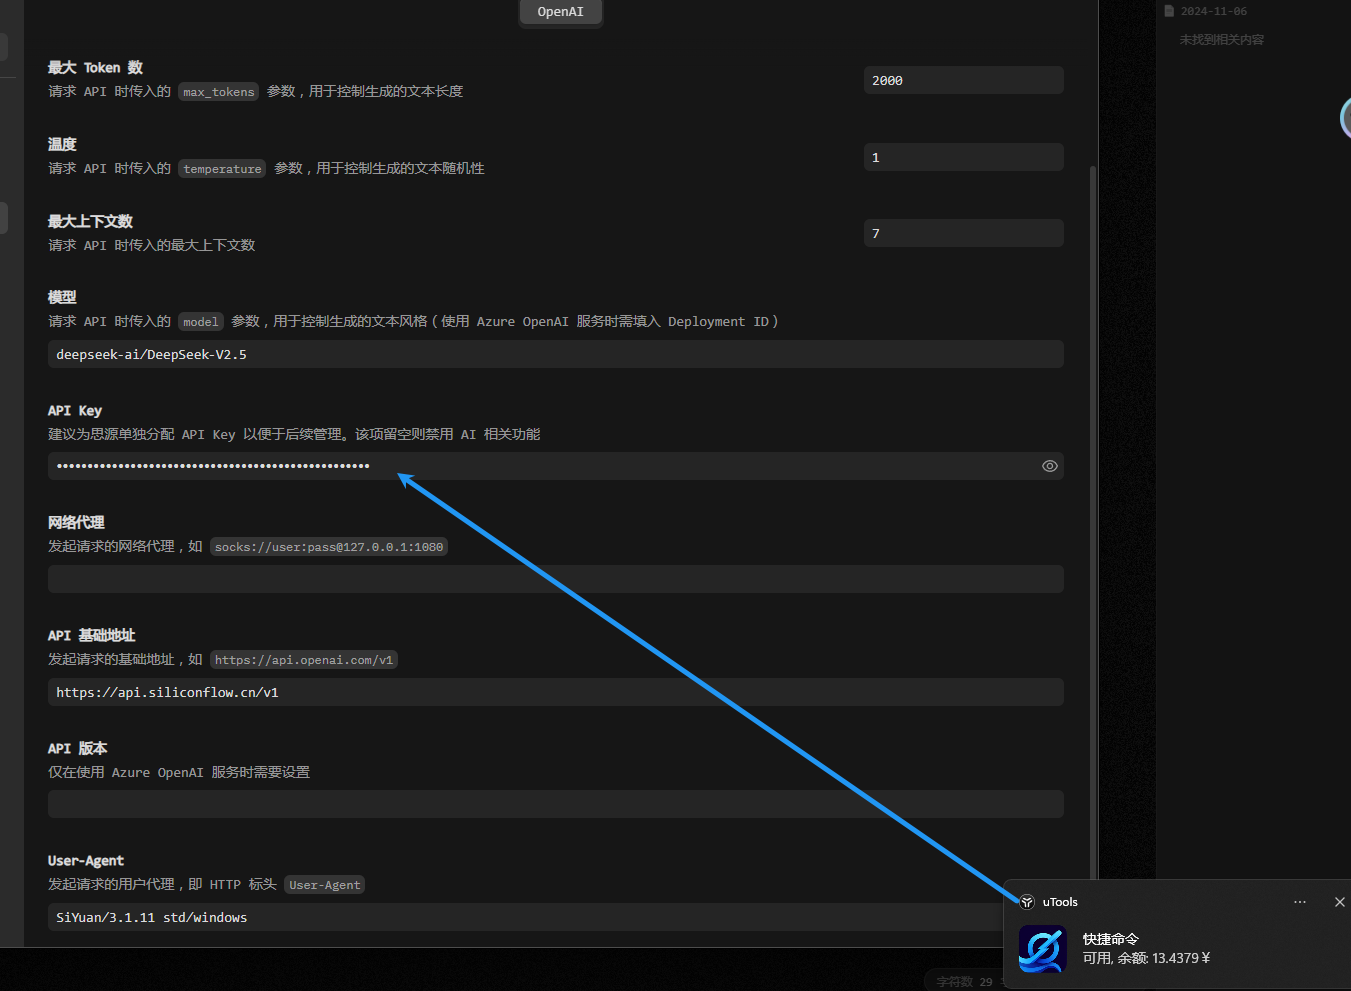Click the 模型 setting heading
The width and height of the screenshot is (1351, 991).
[62, 297]
